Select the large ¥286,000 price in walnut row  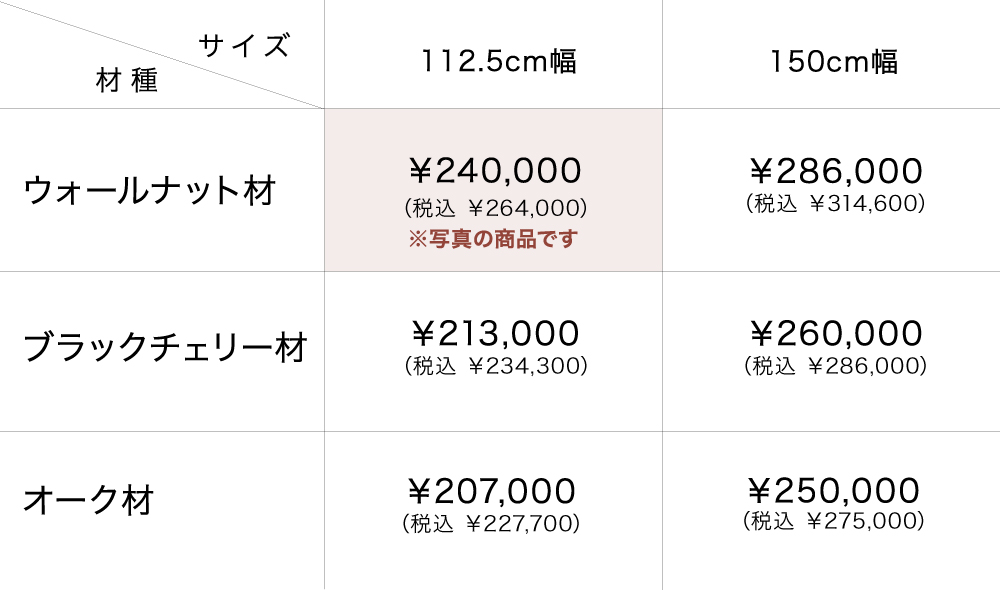(835, 171)
